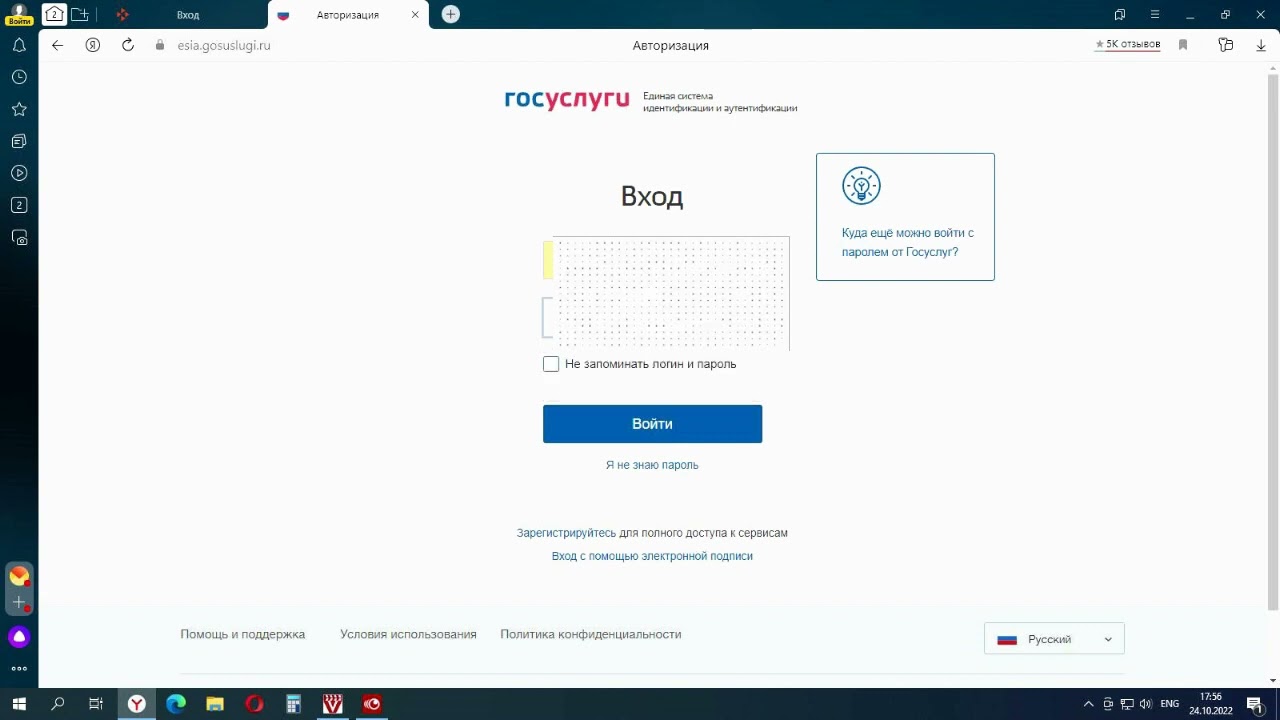Open Windows taskbar search

point(57,704)
